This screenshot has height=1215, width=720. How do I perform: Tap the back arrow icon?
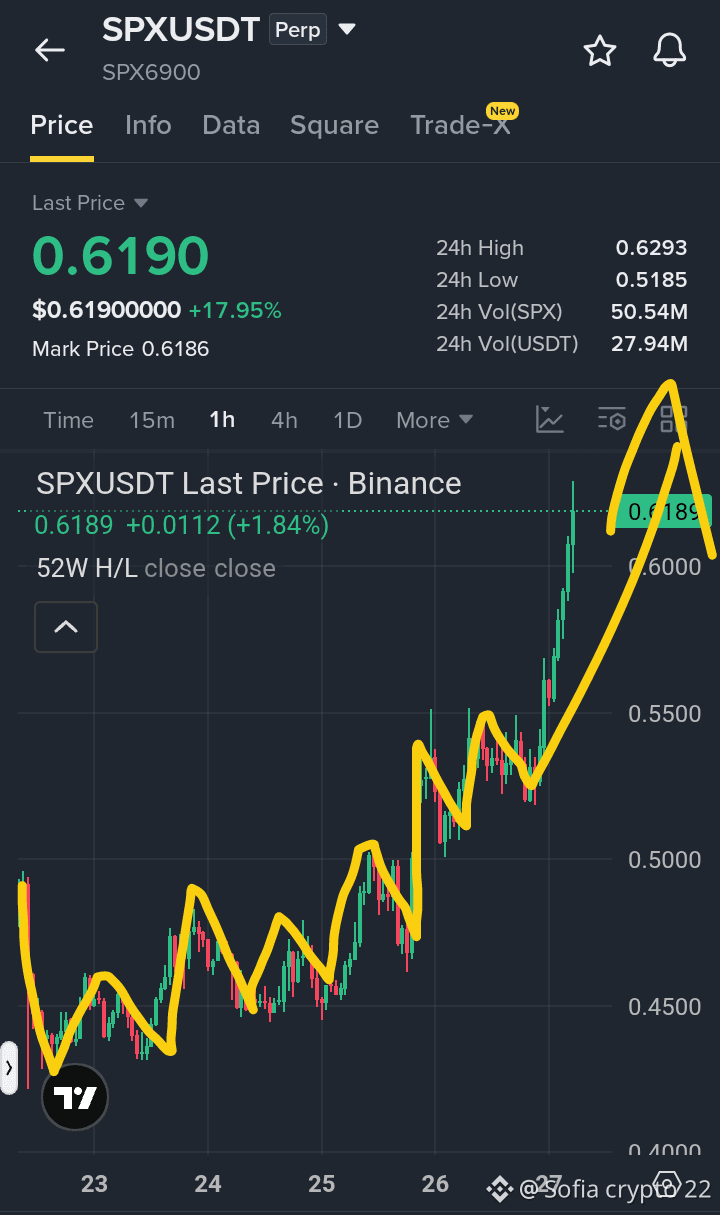pos(49,50)
